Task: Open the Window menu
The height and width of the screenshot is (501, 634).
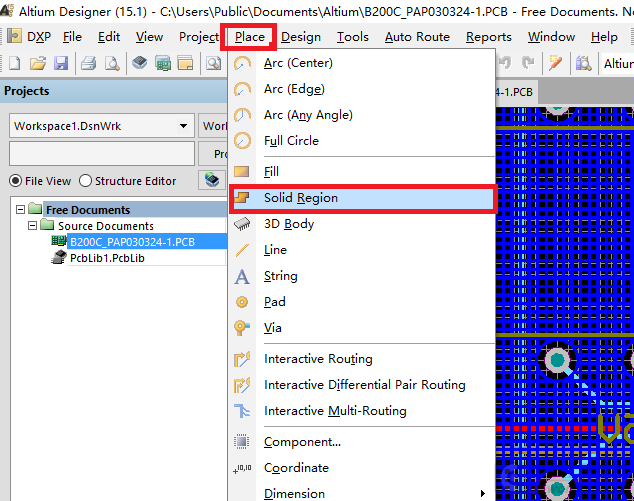Action: click(x=551, y=37)
